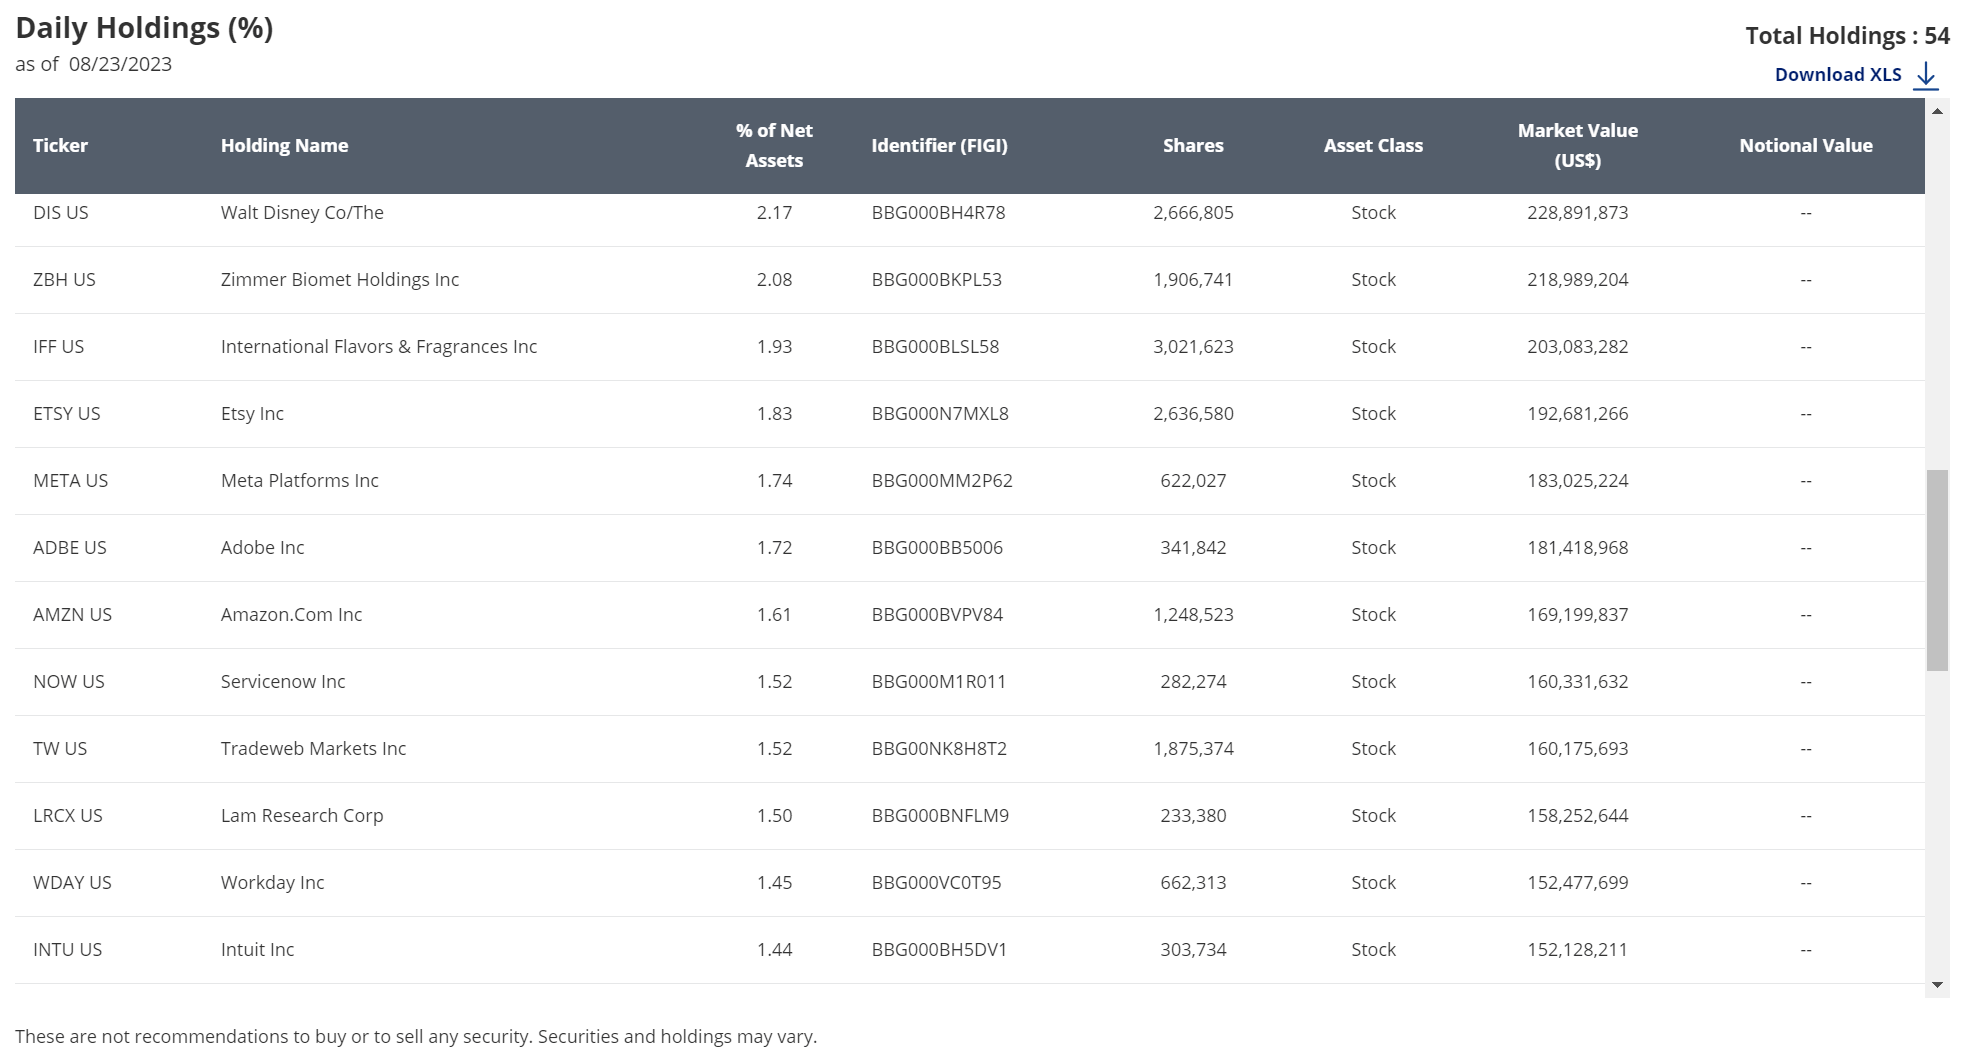The height and width of the screenshot is (1061, 1970).
Task: Select FIGI identifier BBG000M1R011
Action: (x=939, y=682)
